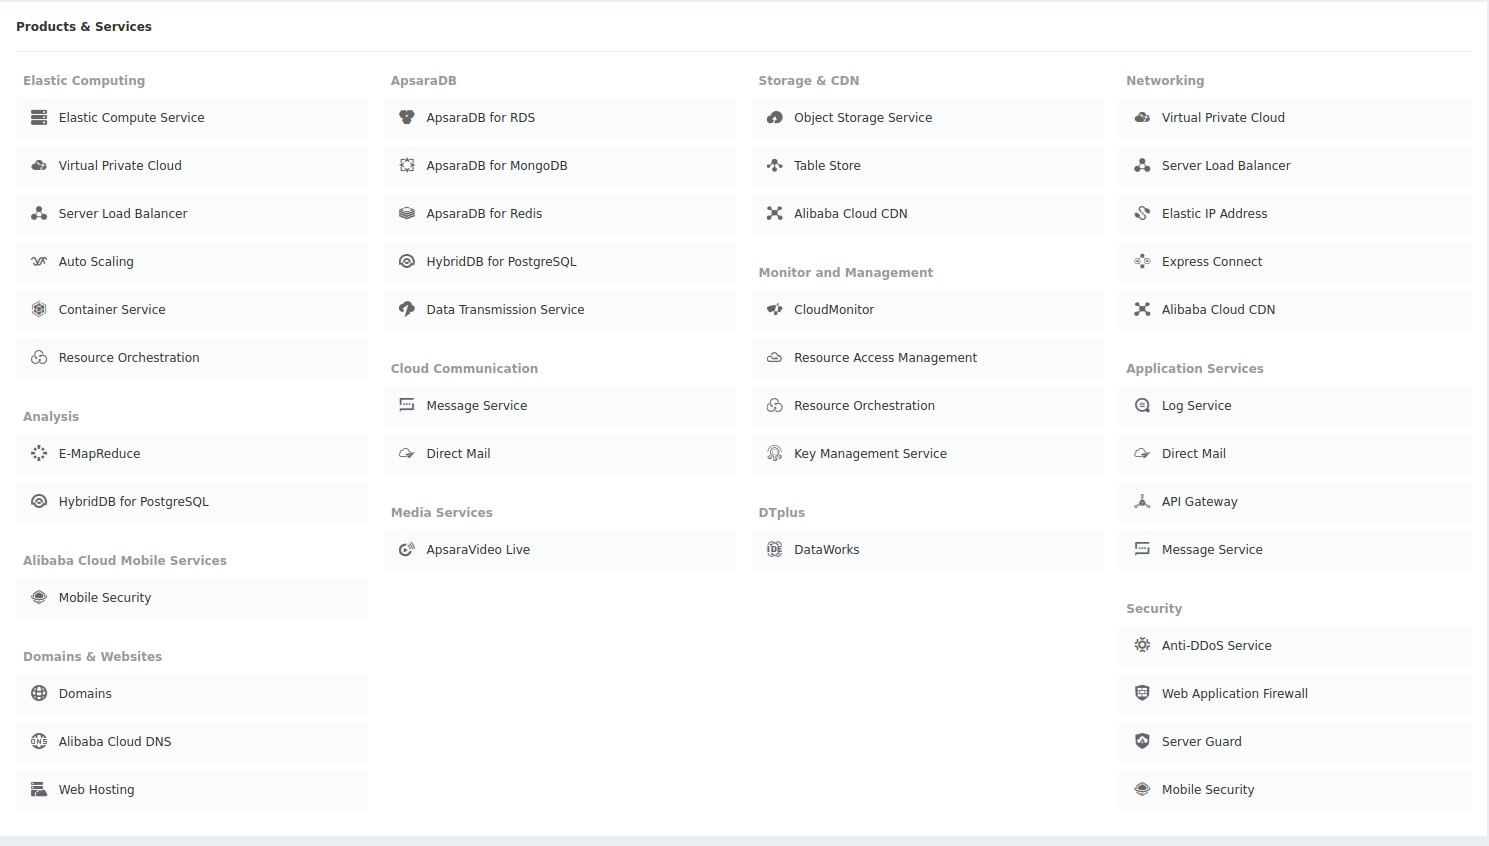Click the Key Management Service icon

pyautogui.click(x=775, y=454)
